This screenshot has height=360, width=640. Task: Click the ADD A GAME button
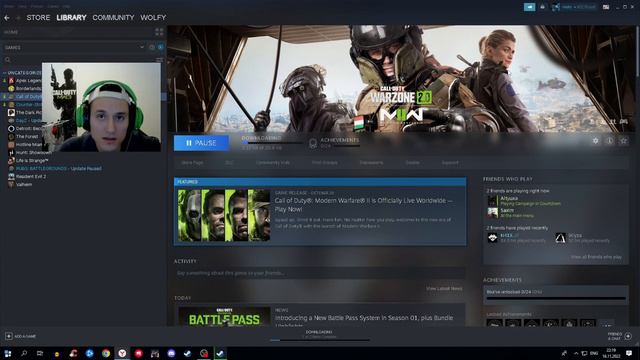[x=20, y=336]
